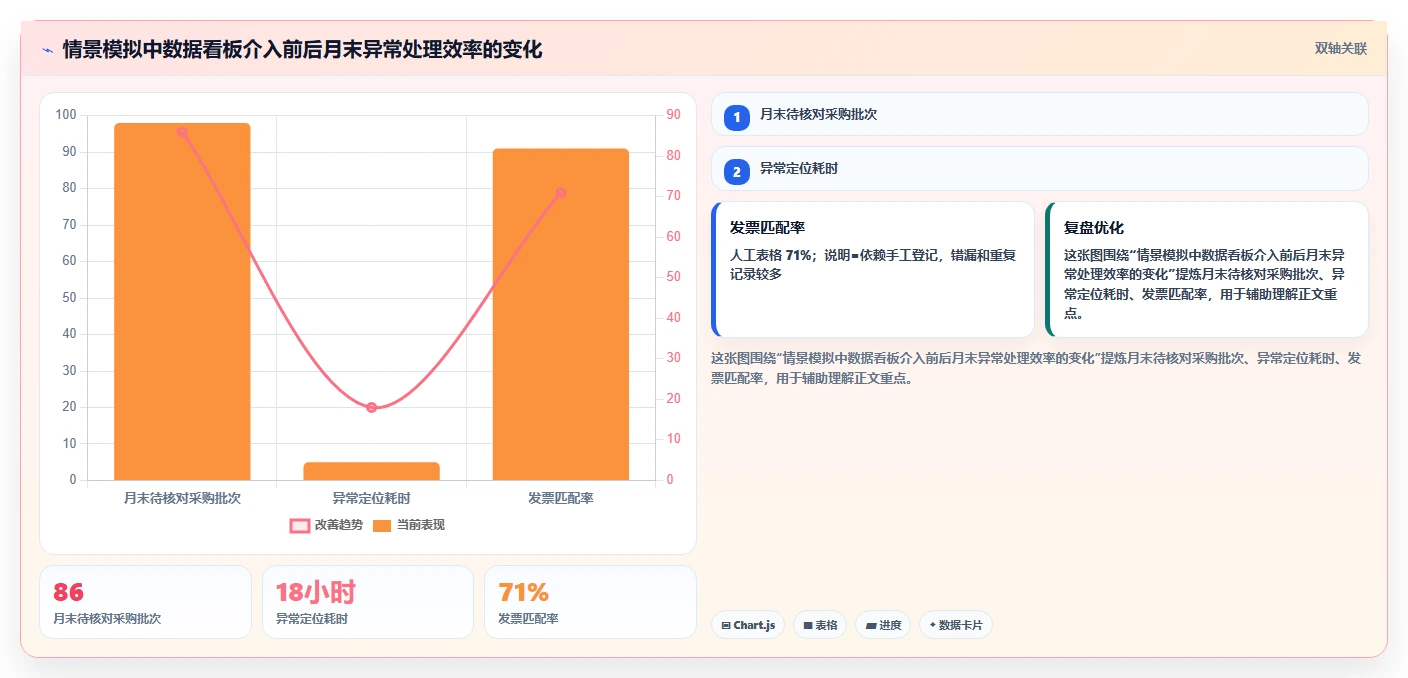Select the trend point on 月末待核对采购批次 bar

(182, 132)
